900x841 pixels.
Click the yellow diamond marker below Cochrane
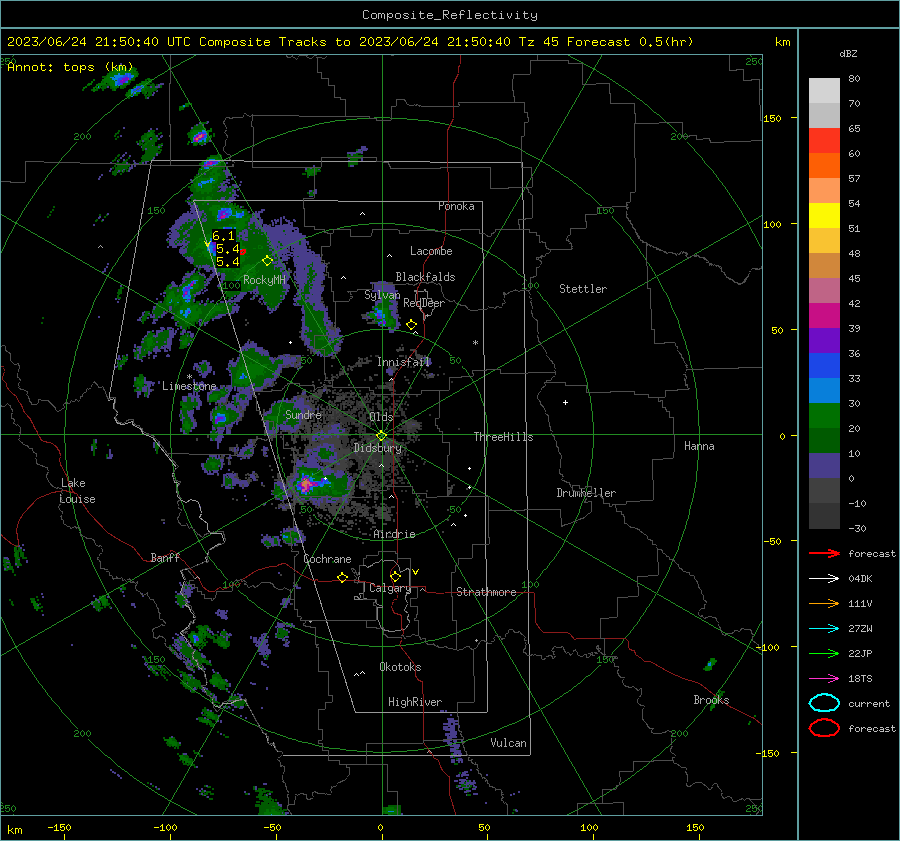tap(343, 577)
